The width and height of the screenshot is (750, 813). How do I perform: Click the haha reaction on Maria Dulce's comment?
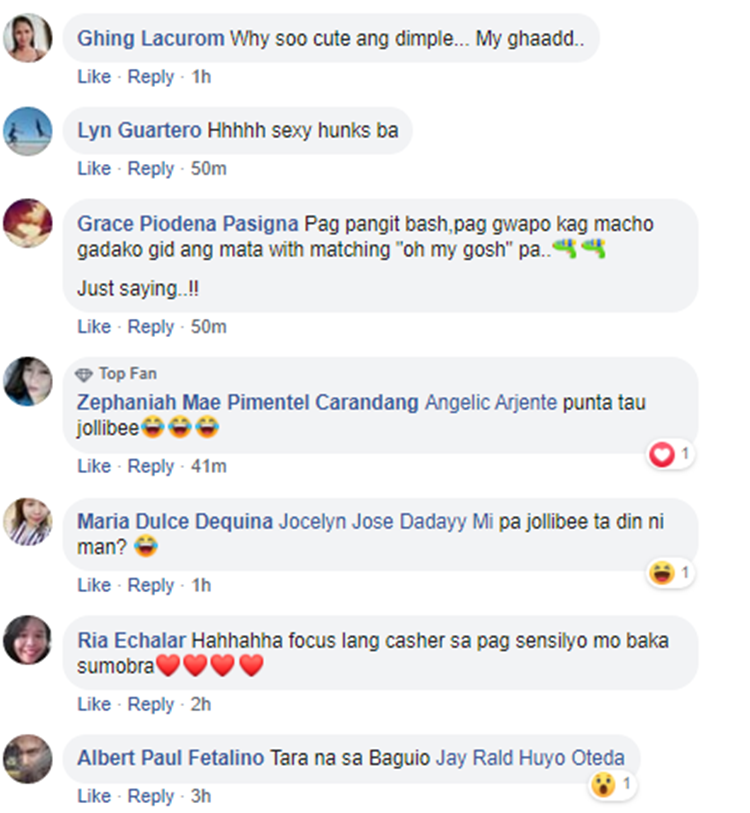coord(662,573)
